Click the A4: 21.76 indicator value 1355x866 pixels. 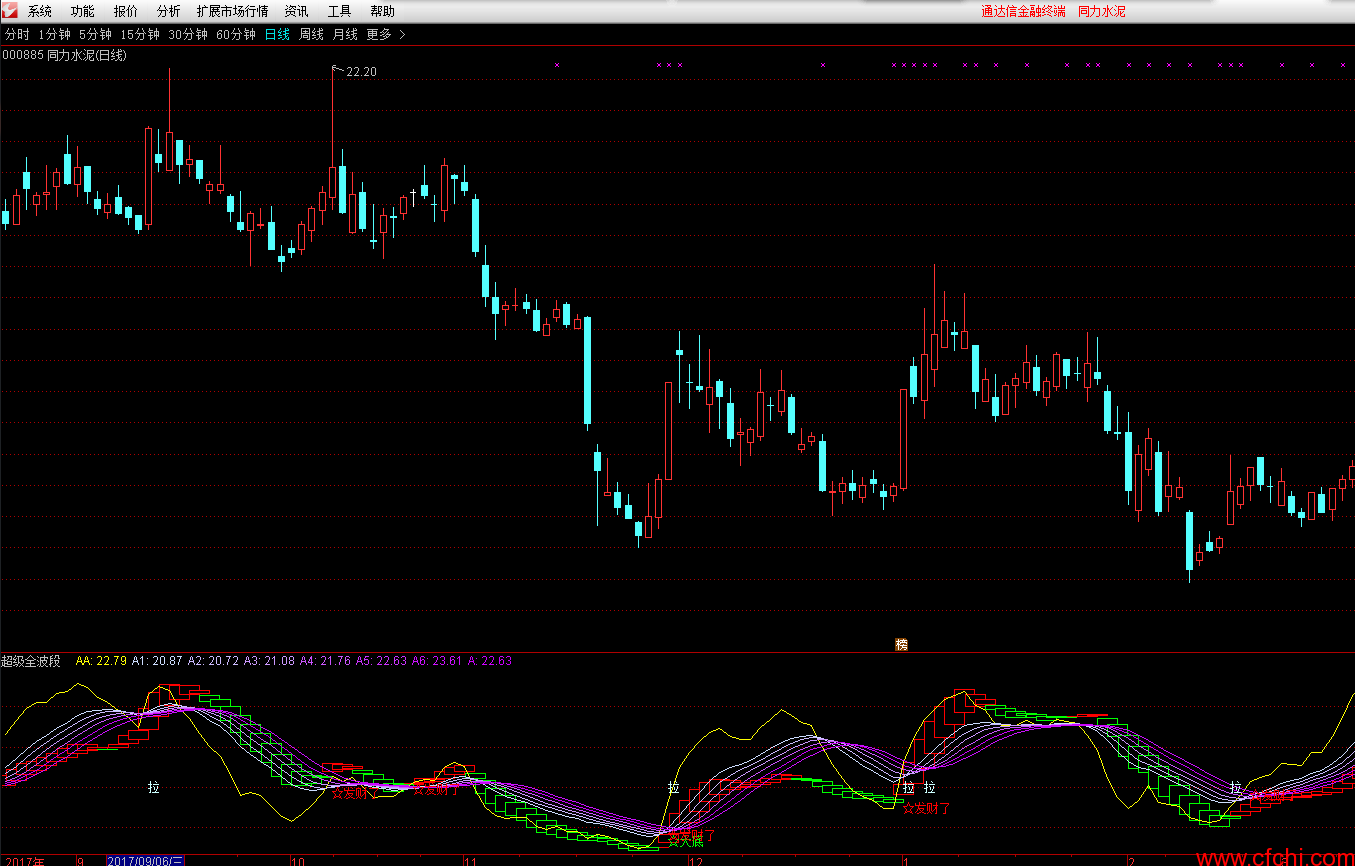click(x=325, y=661)
